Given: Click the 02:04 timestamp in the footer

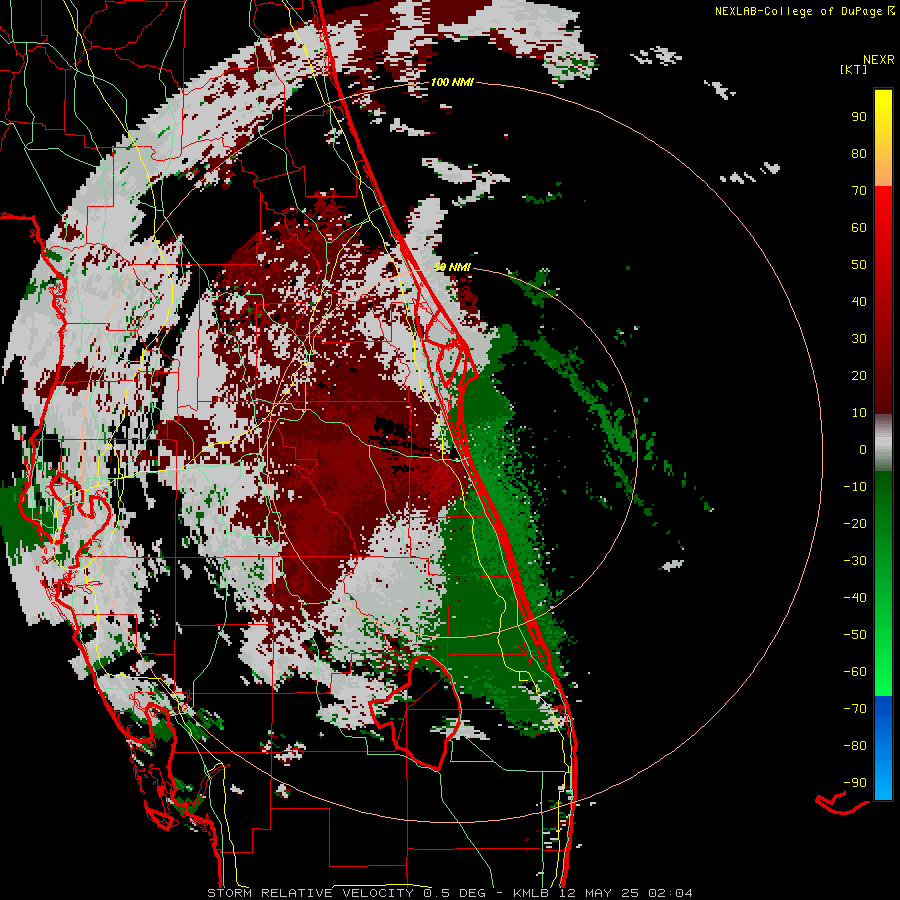Looking at the screenshot, I should pos(670,893).
